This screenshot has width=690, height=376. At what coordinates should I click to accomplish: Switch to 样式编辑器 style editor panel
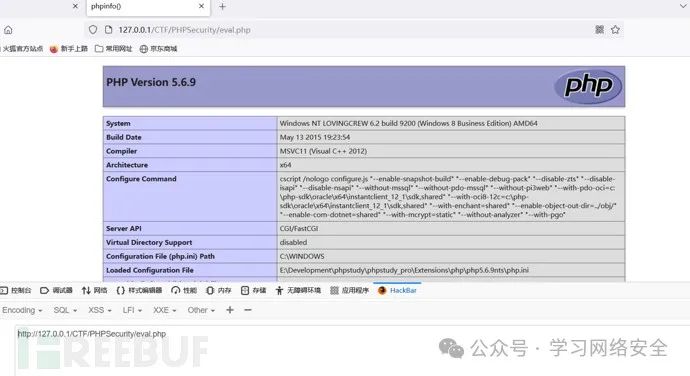tap(139, 291)
